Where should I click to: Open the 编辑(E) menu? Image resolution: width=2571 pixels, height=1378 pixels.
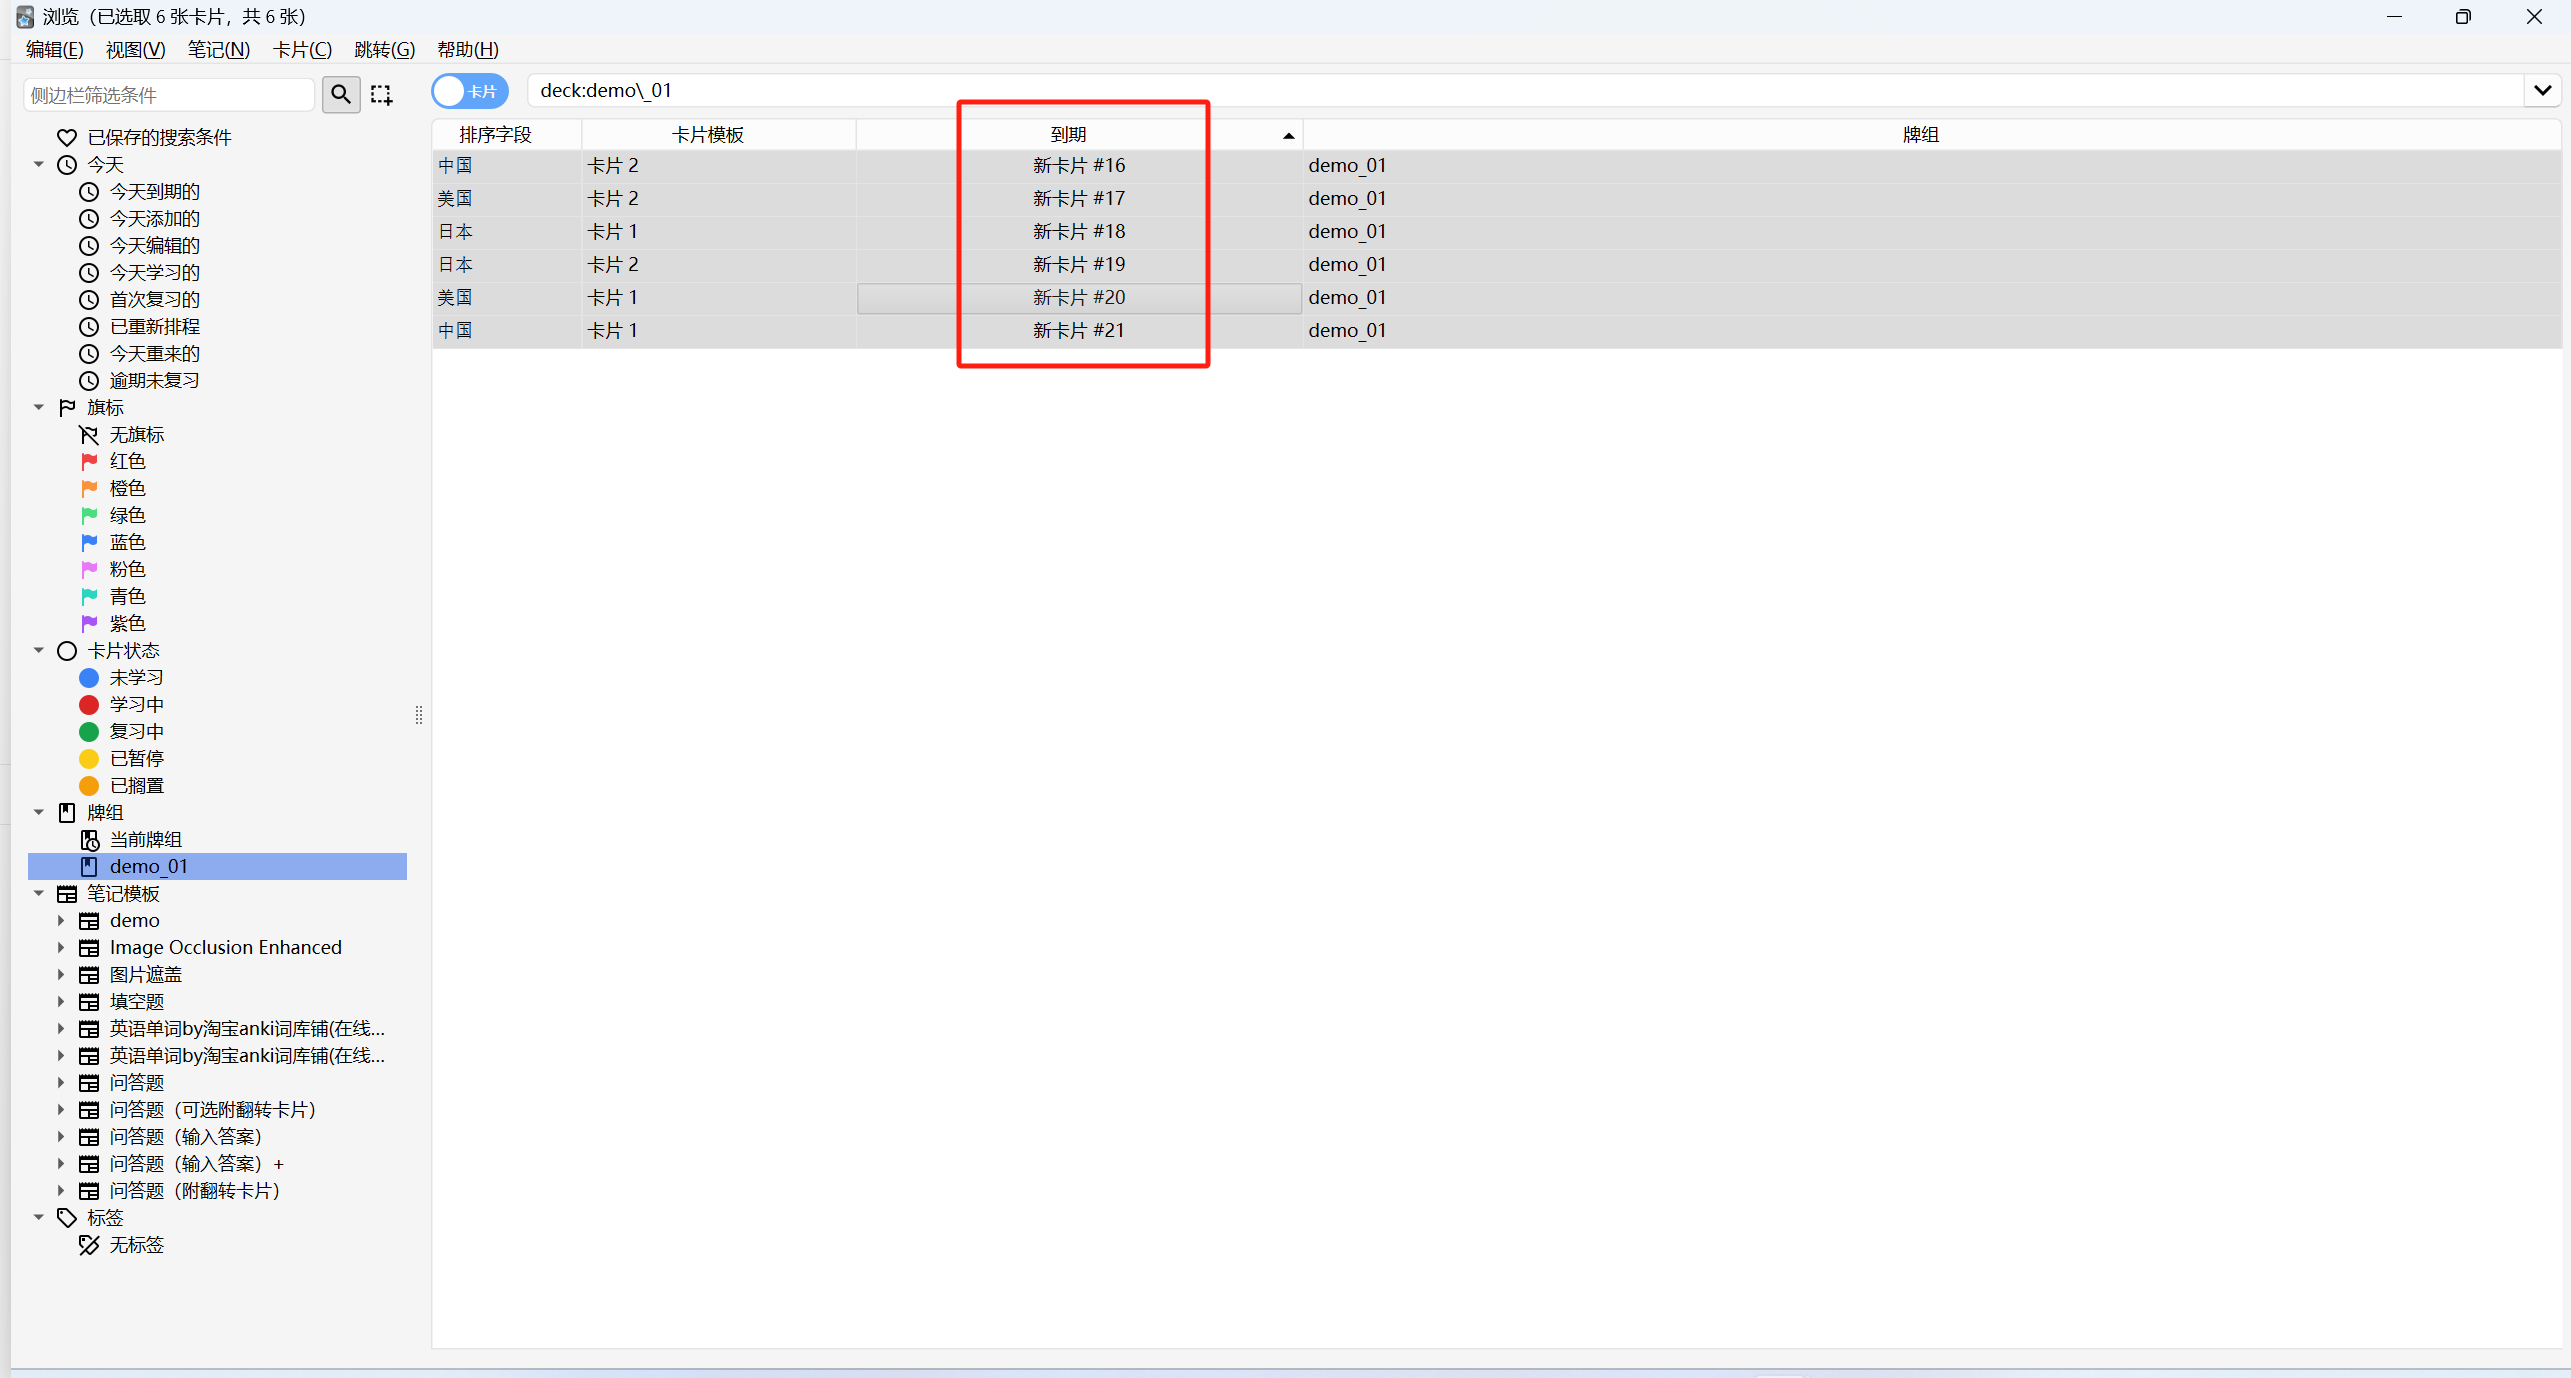point(54,49)
